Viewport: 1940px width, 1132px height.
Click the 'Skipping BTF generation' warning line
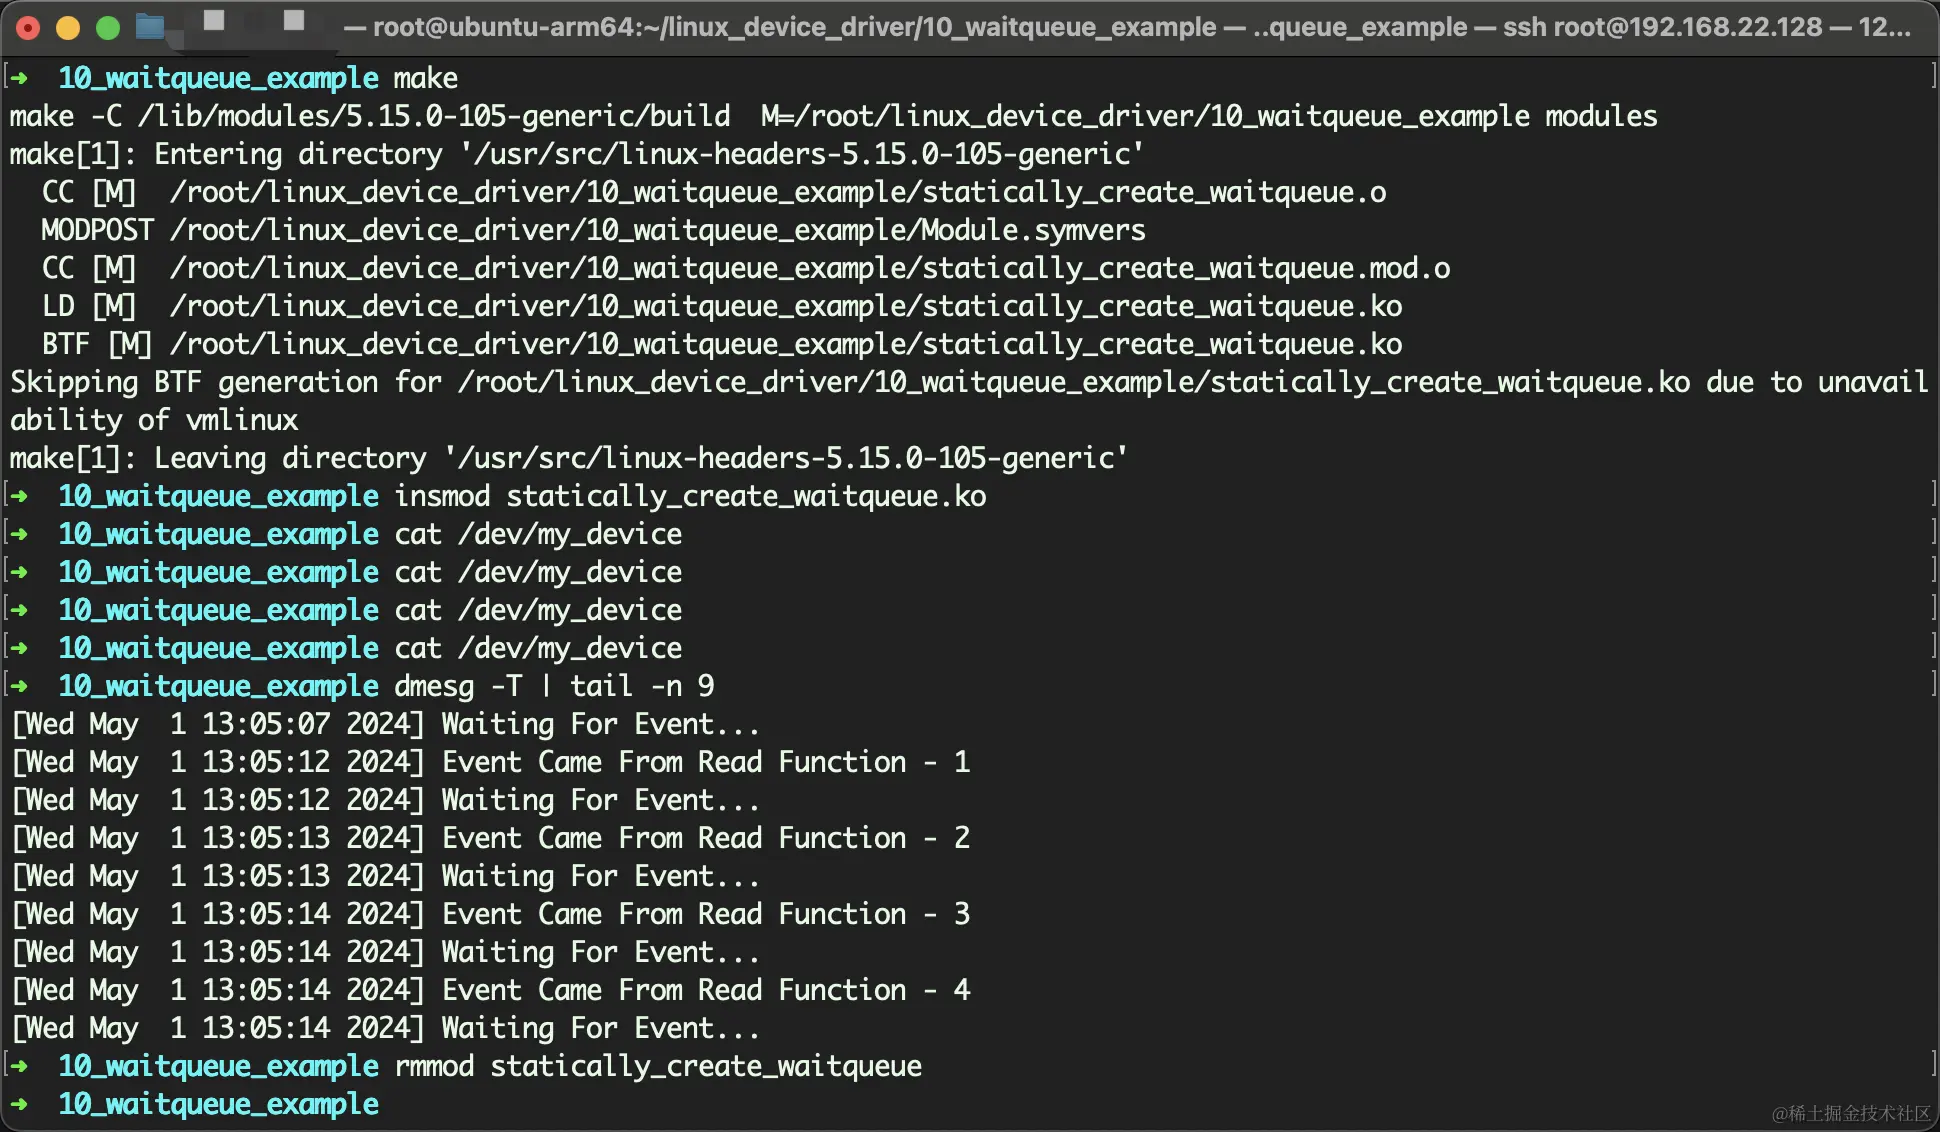968,401
